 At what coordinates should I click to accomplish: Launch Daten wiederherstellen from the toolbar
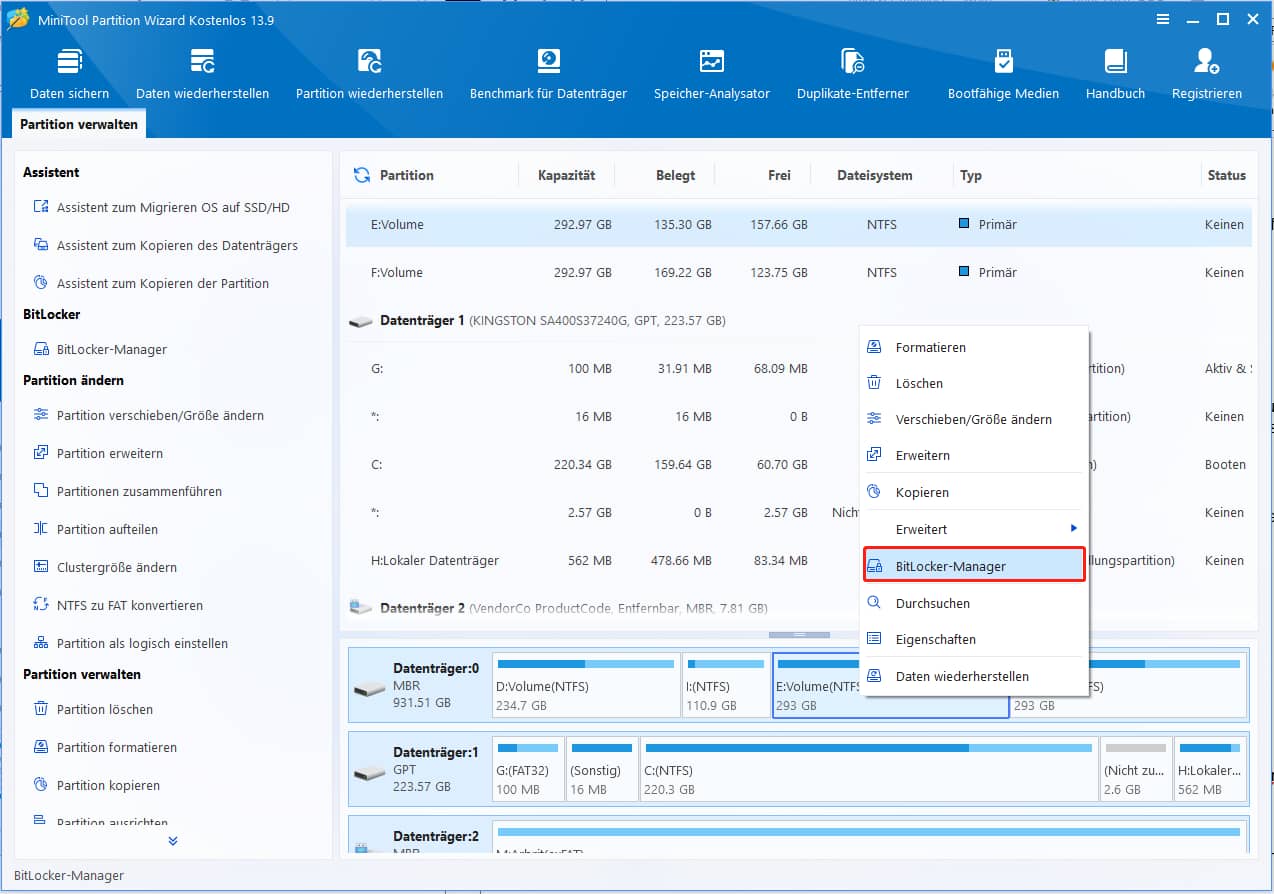point(202,75)
